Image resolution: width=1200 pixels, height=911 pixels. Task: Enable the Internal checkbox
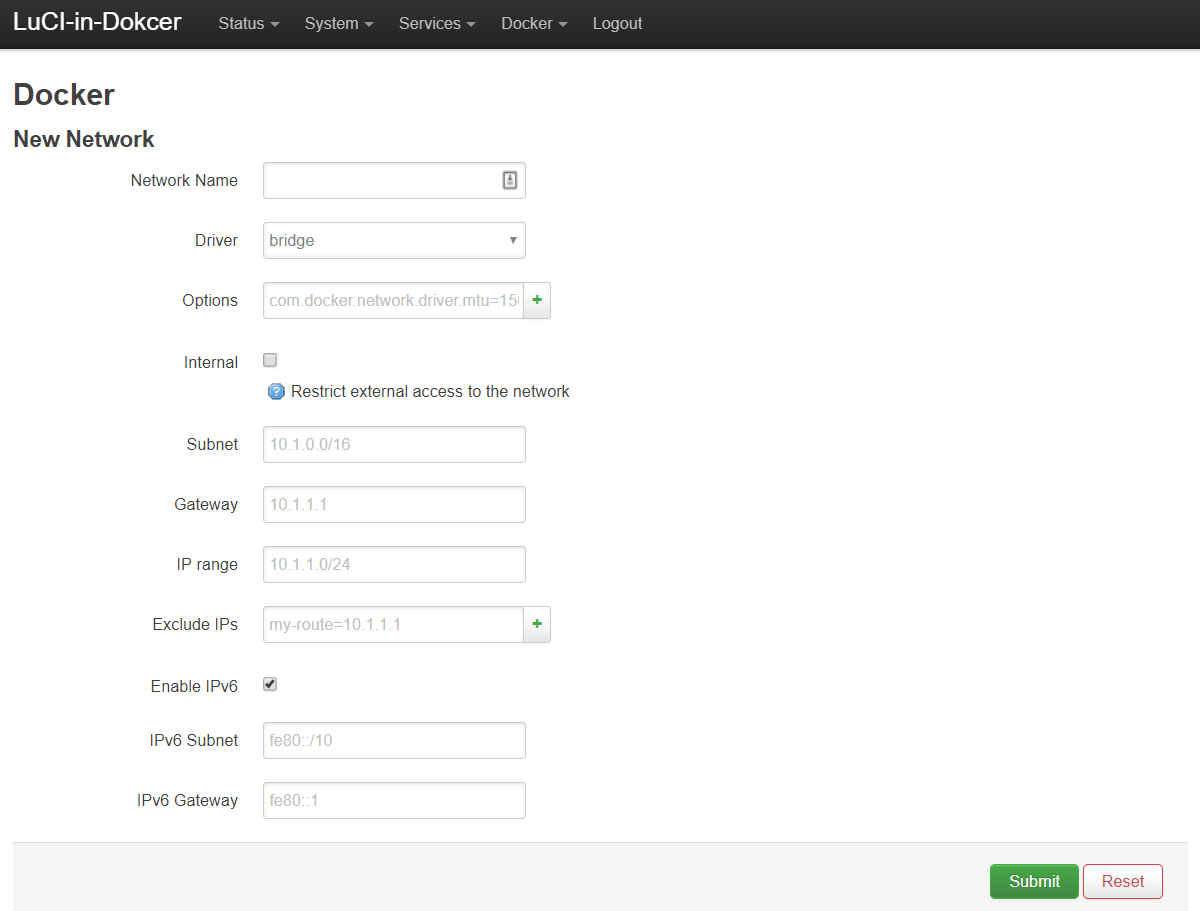click(x=270, y=361)
